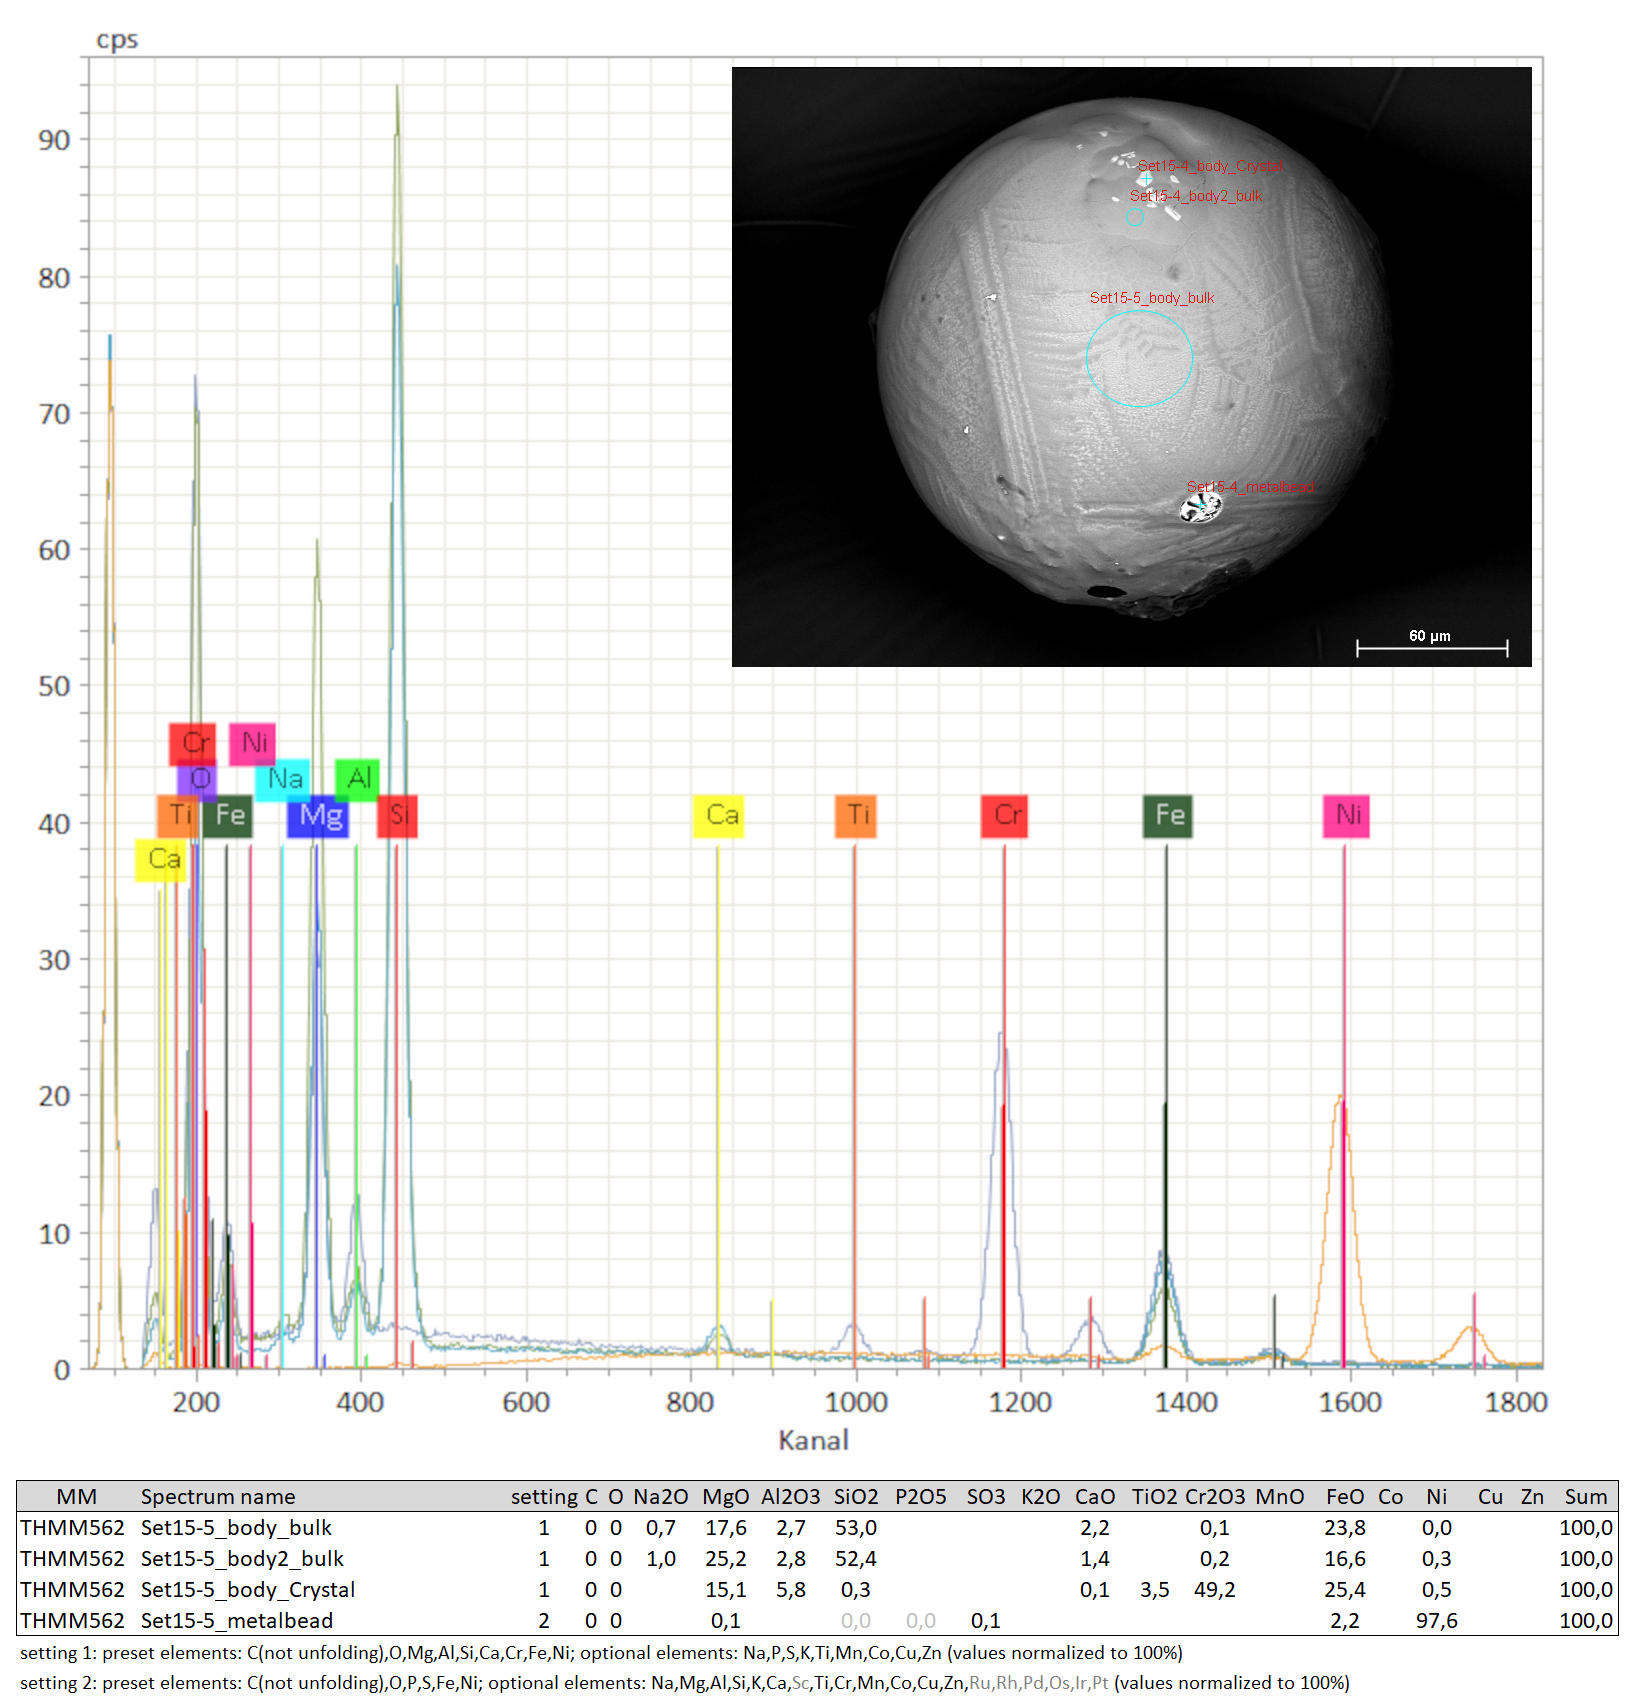Select the orange Ti label near channel 1000
The height and width of the screenshot is (1706, 1640).
tap(855, 815)
